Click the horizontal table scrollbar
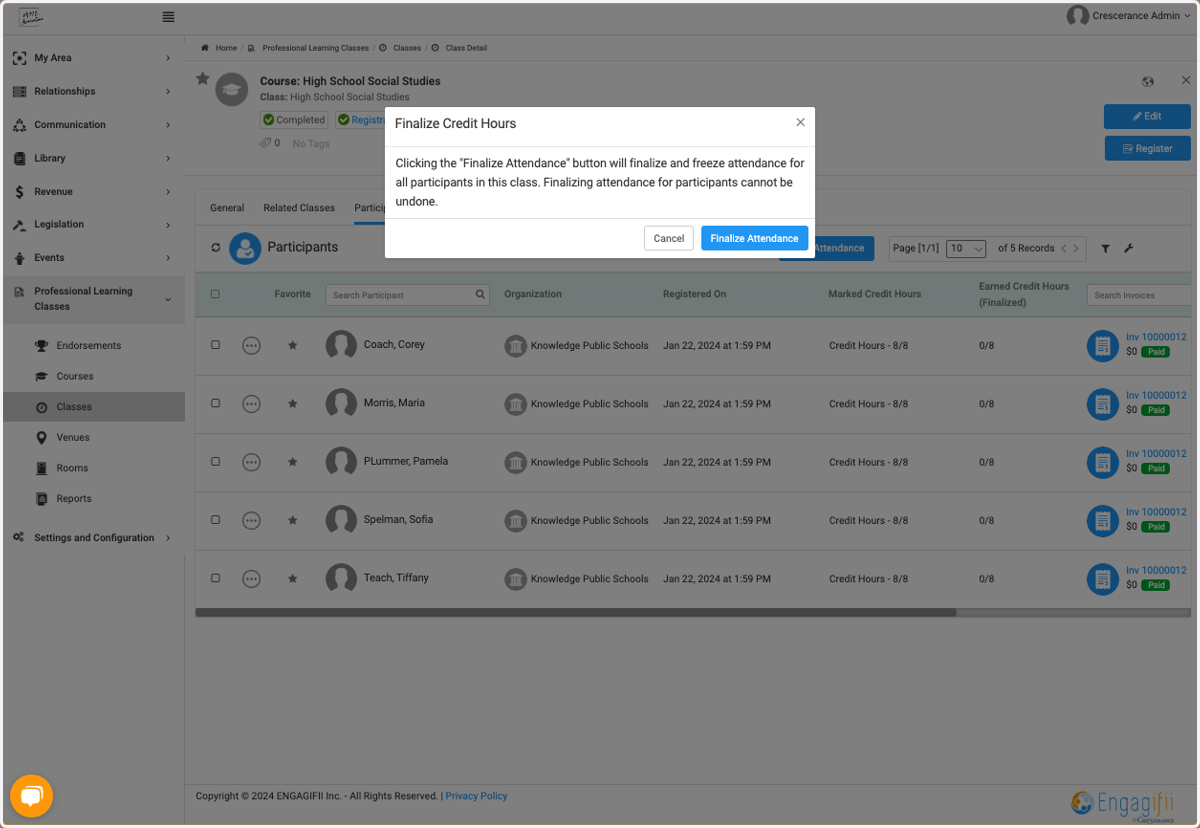The height and width of the screenshot is (828, 1200). (x=575, y=612)
